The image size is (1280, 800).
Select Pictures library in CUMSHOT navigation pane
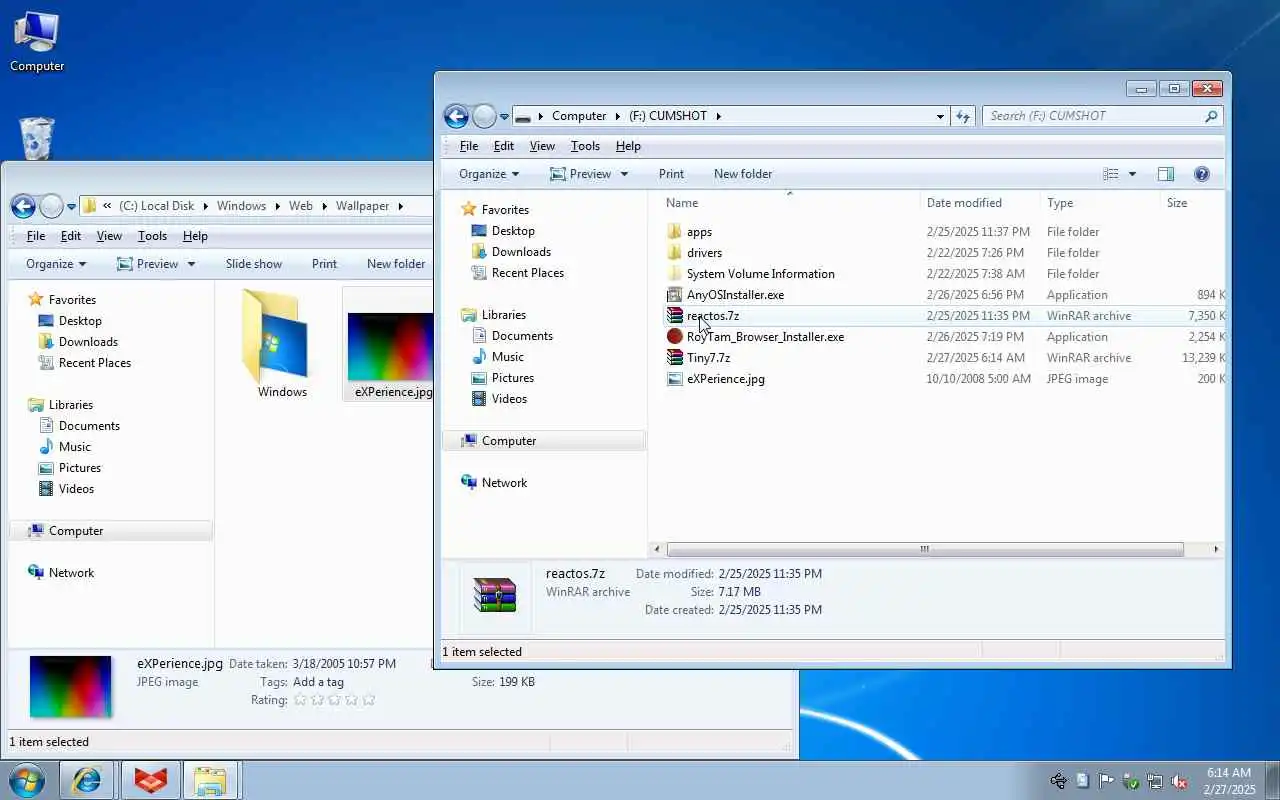pos(512,378)
